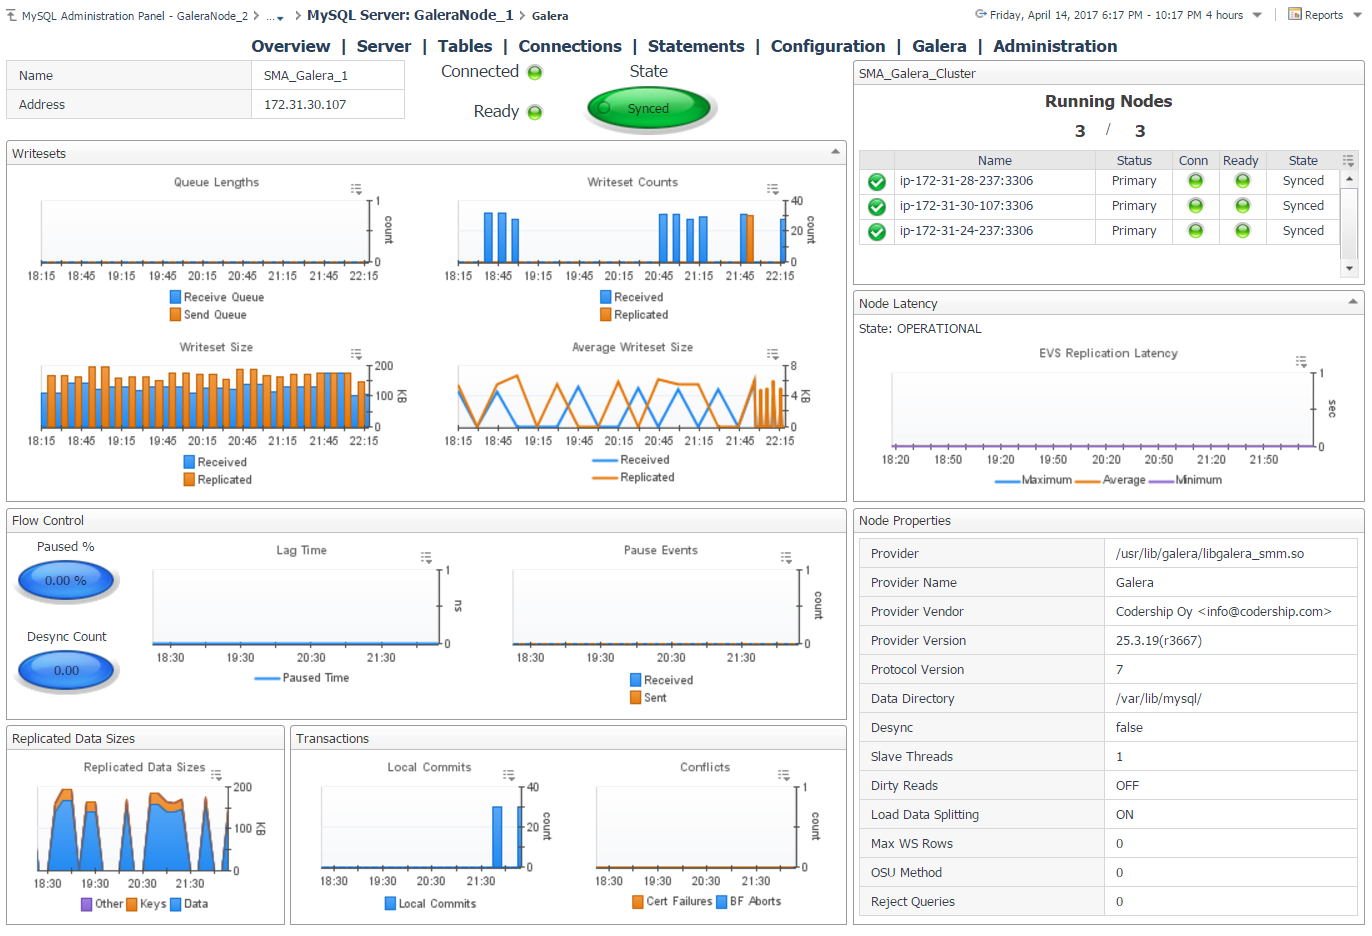This screenshot has height=936, width=1372.
Task: Open Writeset Size chart options menu
Action: [356, 354]
